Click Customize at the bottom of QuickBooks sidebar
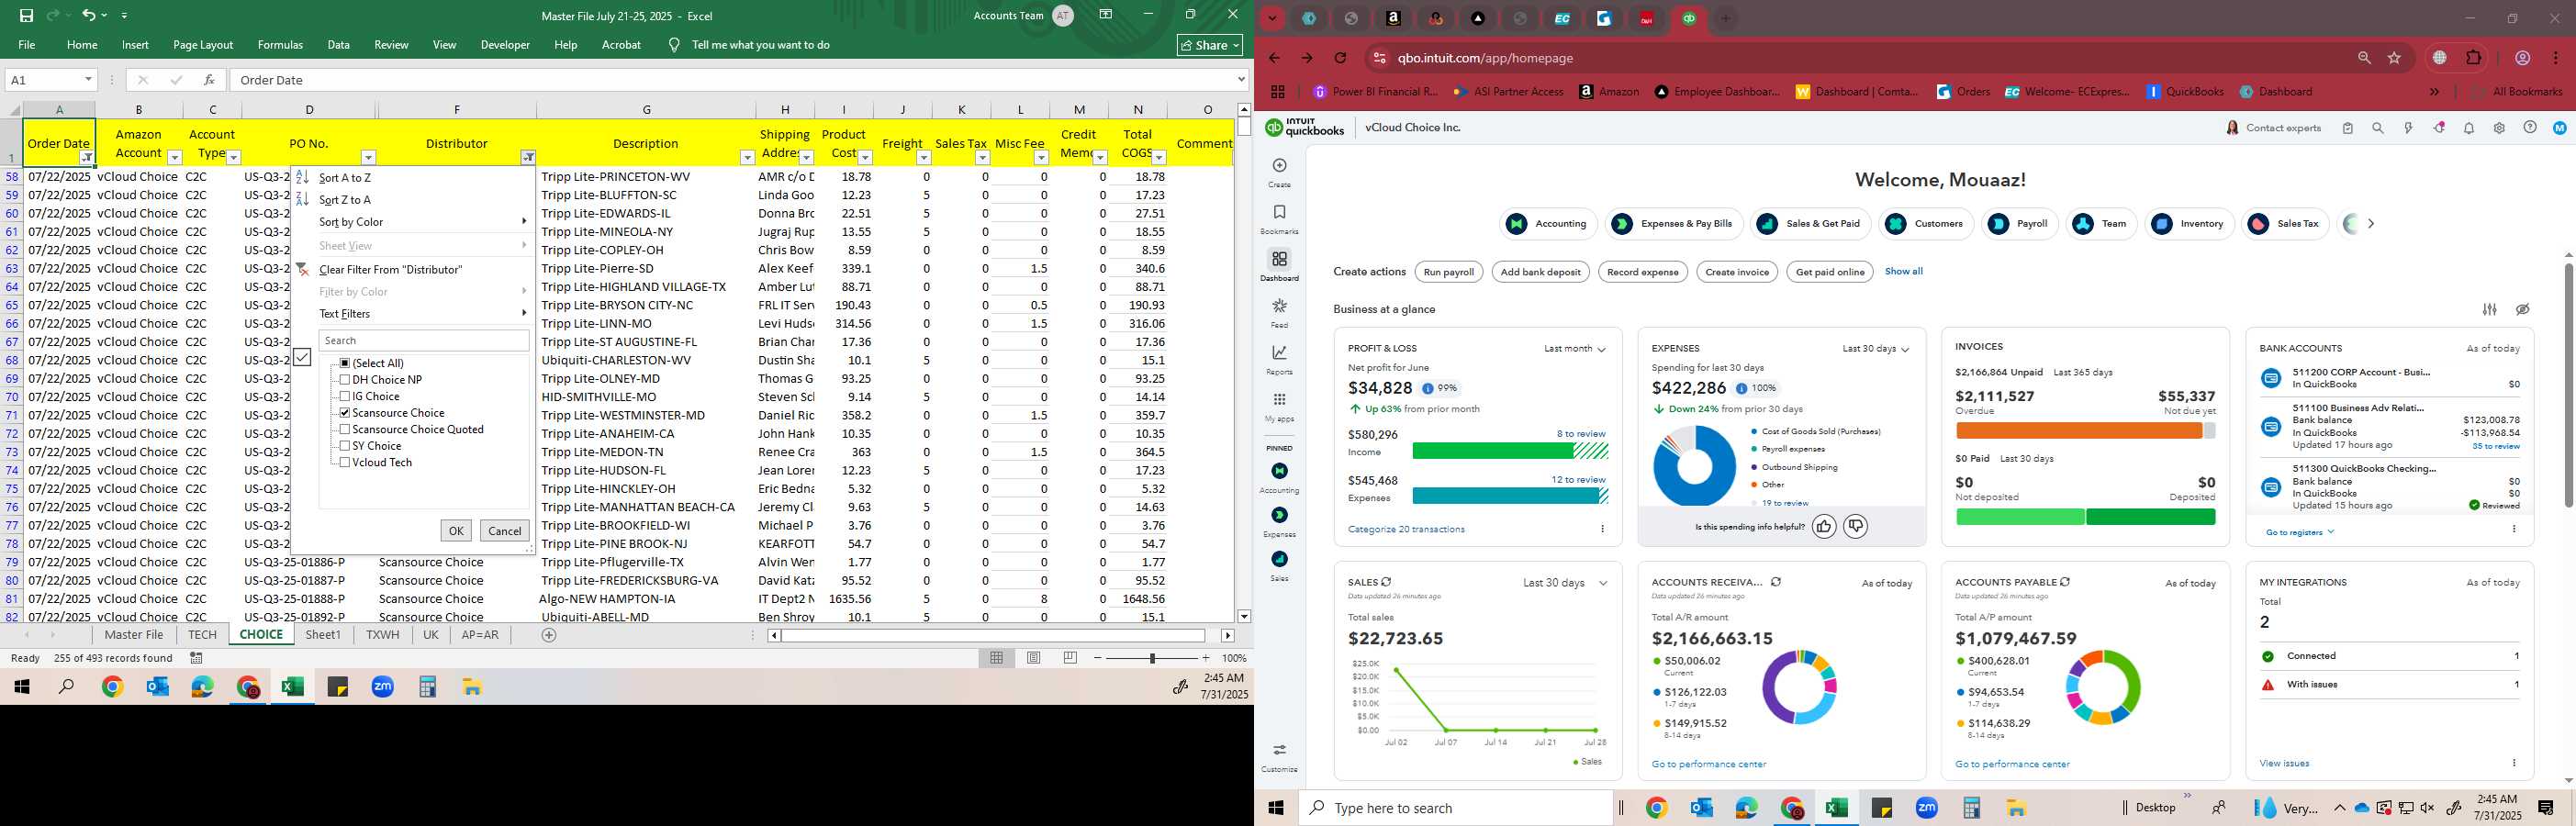This screenshot has height=826, width=2576. pyautogui.click(x=1279, y=757)
